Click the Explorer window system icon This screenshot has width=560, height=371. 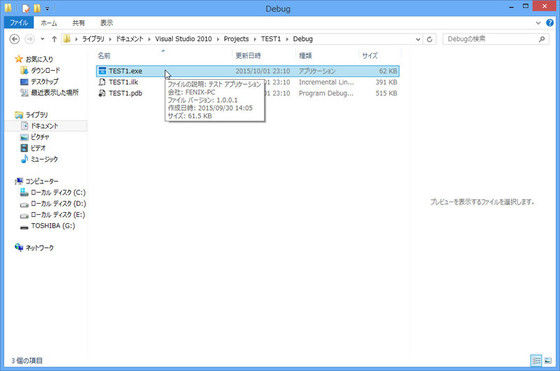[x=8, y=8]
